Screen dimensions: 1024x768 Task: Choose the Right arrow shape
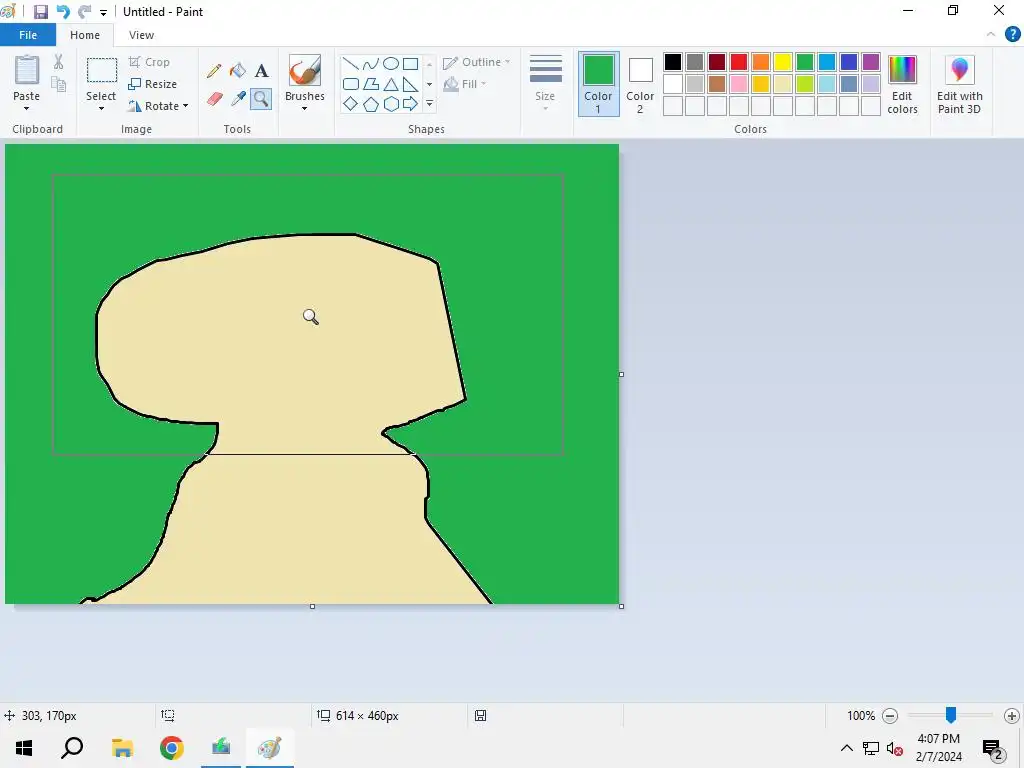410,104
